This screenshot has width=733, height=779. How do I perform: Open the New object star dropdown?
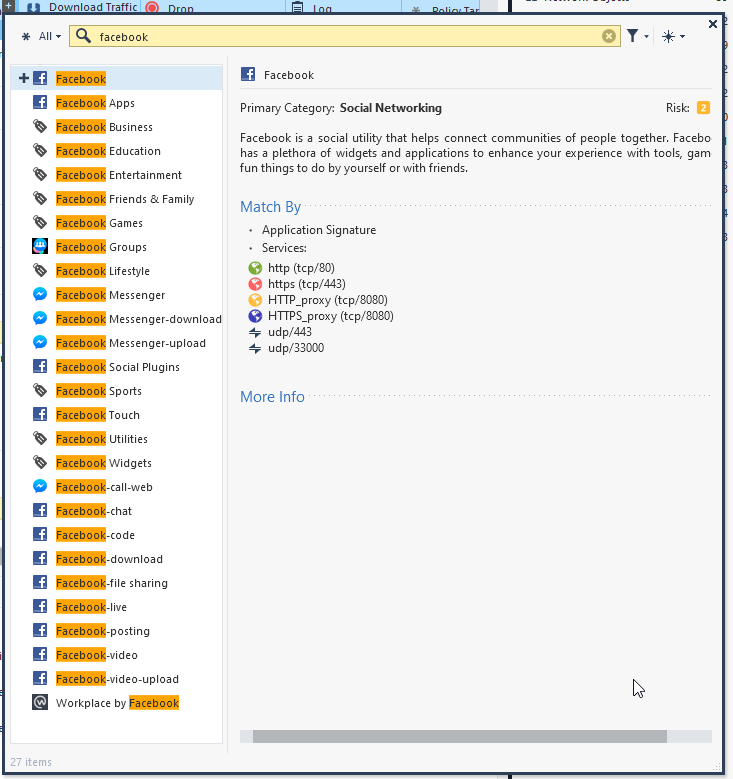[673, 36]
